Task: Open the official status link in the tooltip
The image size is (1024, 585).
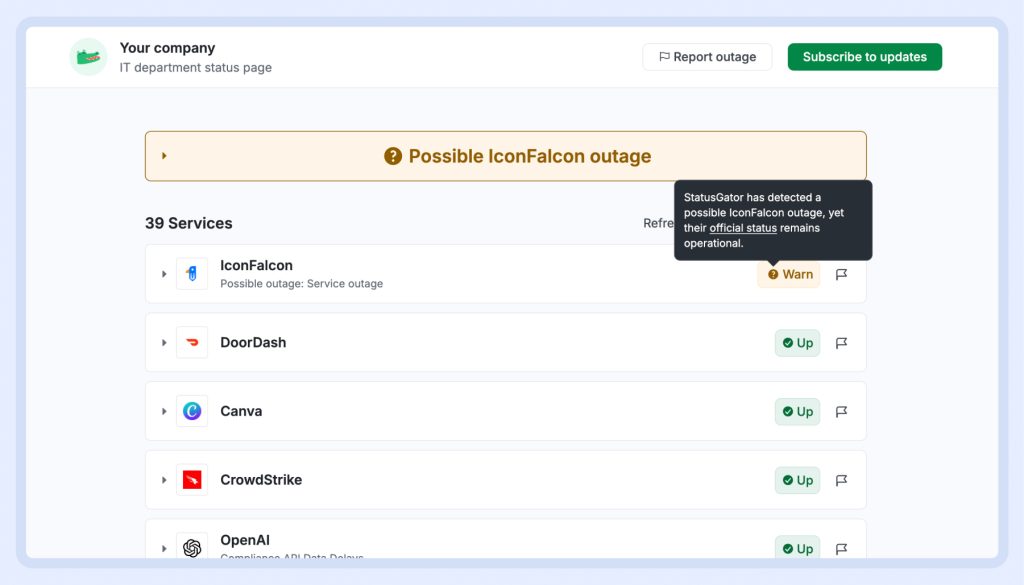Action: pyautogui.click(x=743, y=228)
